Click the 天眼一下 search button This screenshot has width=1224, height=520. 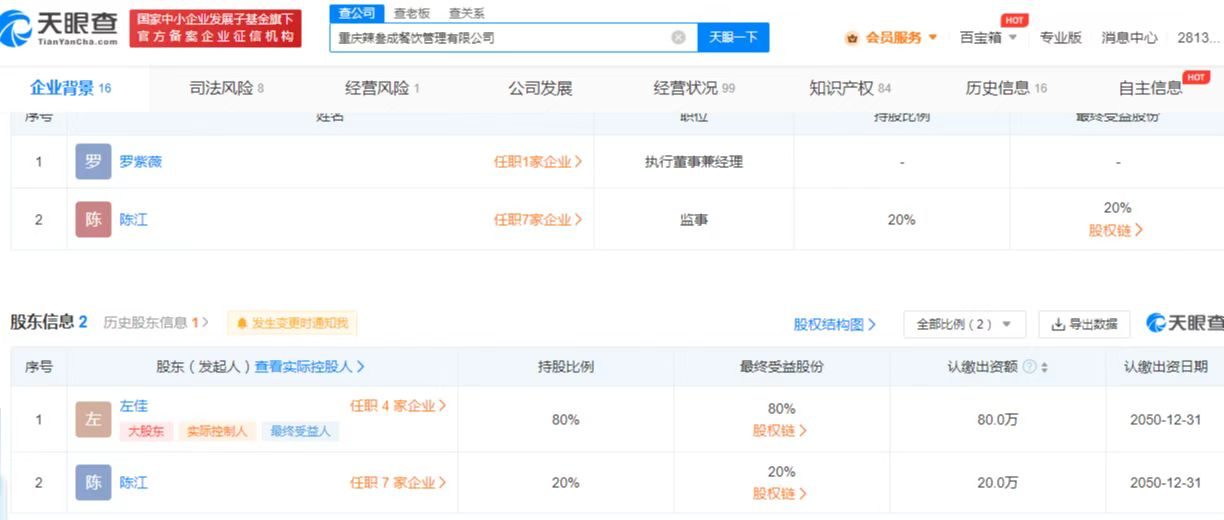(732, 38)
